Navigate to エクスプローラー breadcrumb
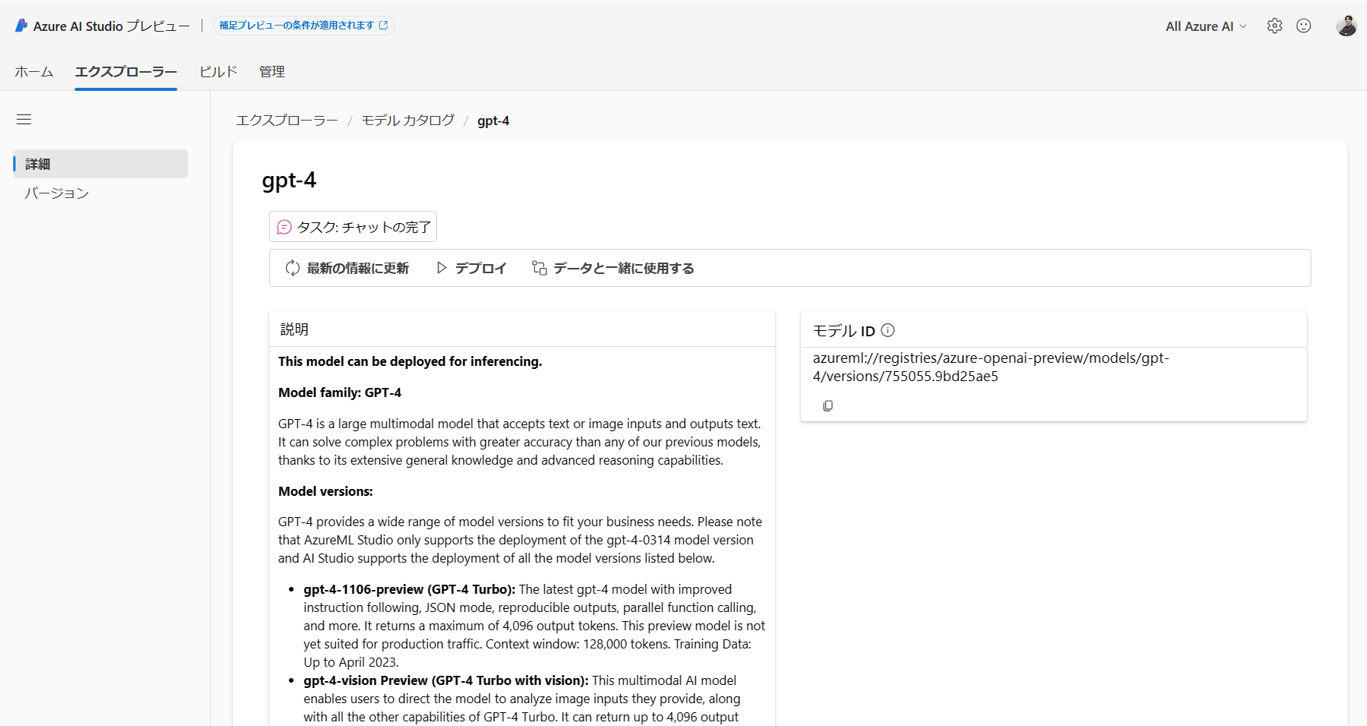The height and width of the screenshot is (726, 1367). [x=287, y=120]
